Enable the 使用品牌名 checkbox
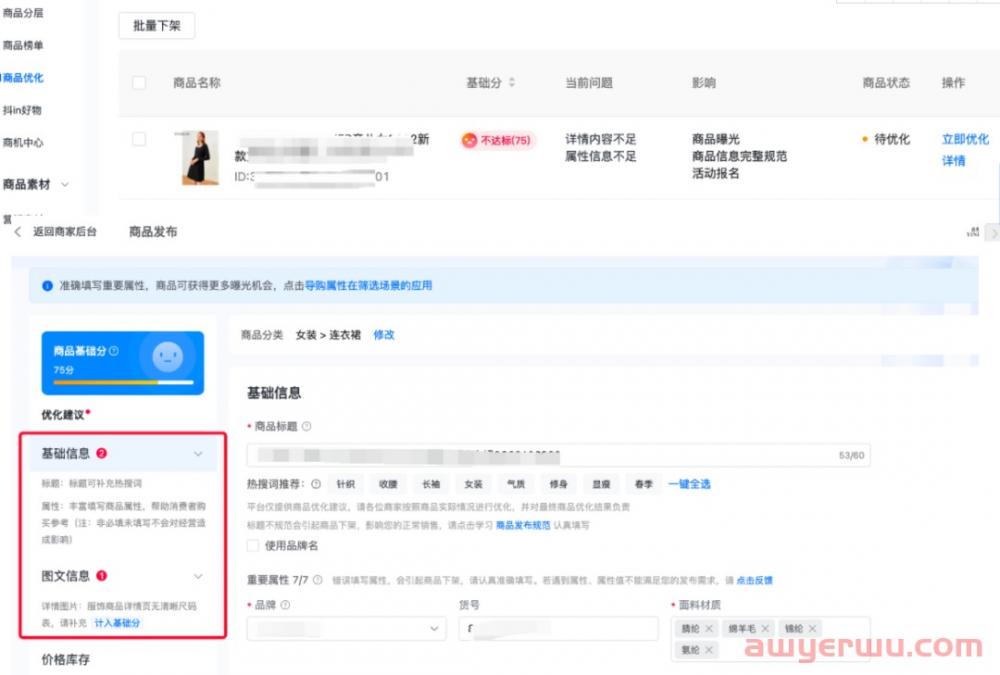 (x=253, y=545)
